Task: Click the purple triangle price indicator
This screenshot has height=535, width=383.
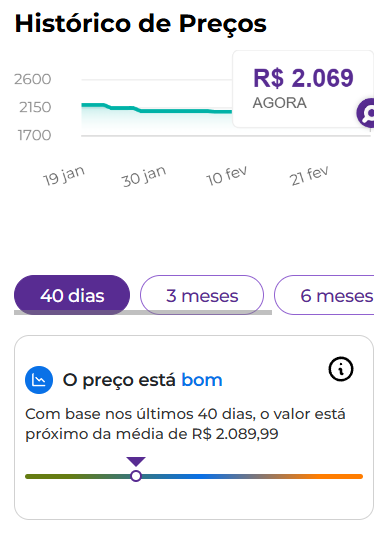Action: pyautogui.click(x=136, y=461)
